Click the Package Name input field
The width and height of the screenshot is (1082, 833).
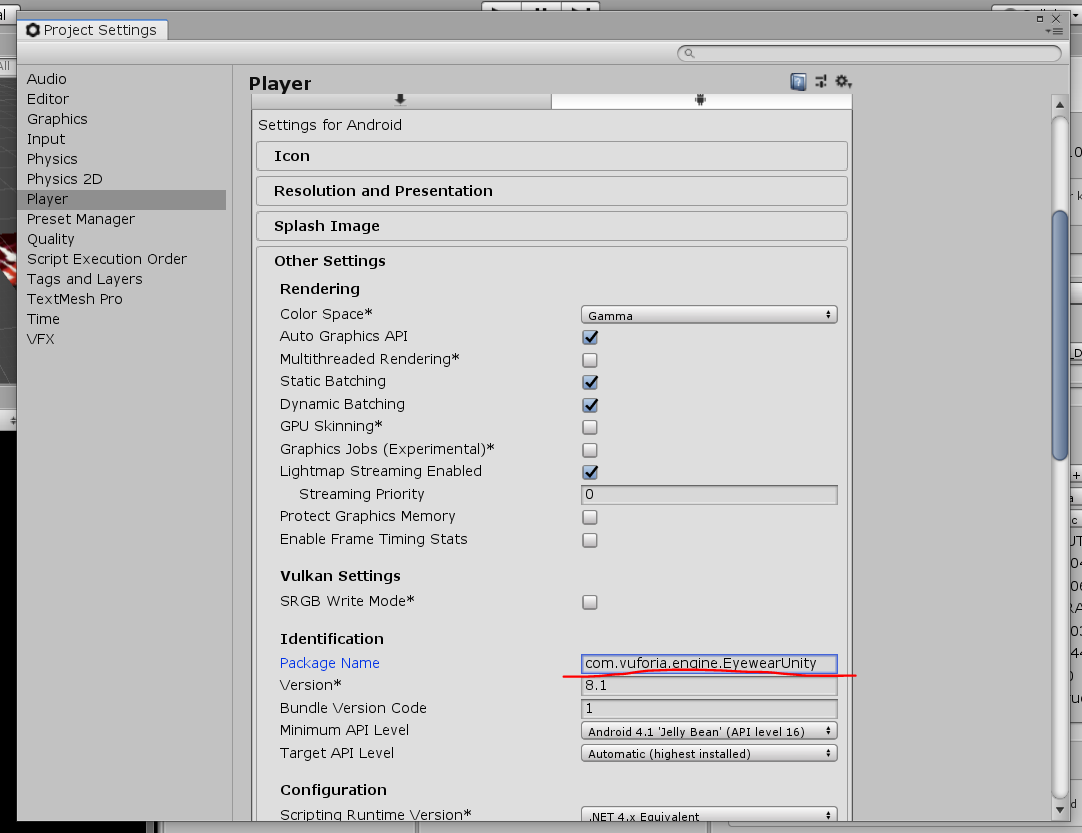[709, 664]
